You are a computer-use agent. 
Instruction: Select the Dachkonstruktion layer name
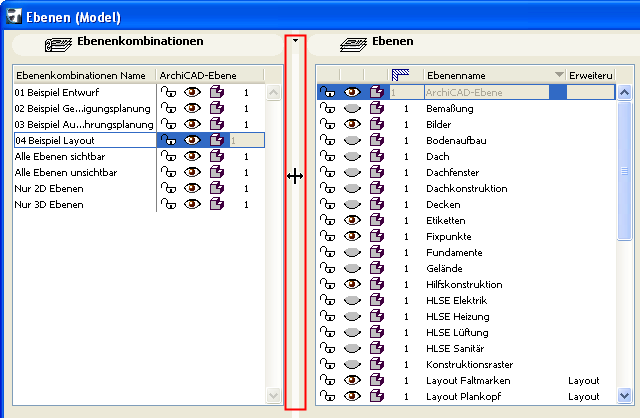(x=467, y=188)
